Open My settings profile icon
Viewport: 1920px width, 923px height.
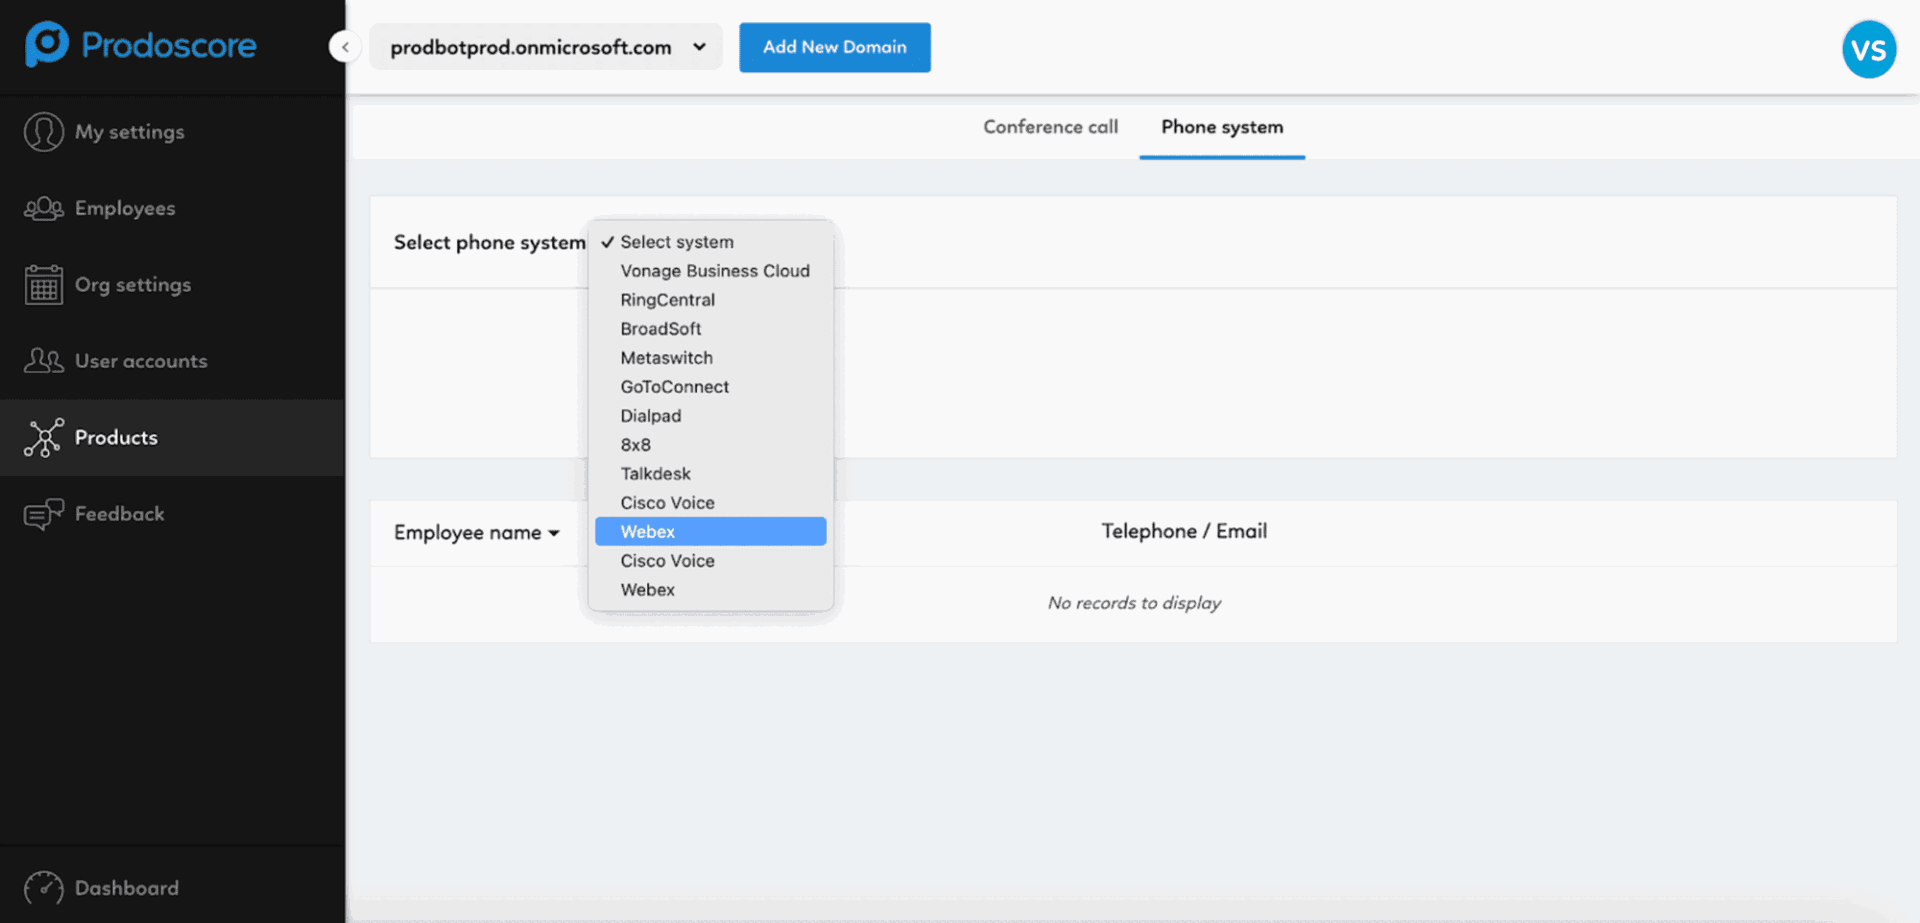(44, 132)
